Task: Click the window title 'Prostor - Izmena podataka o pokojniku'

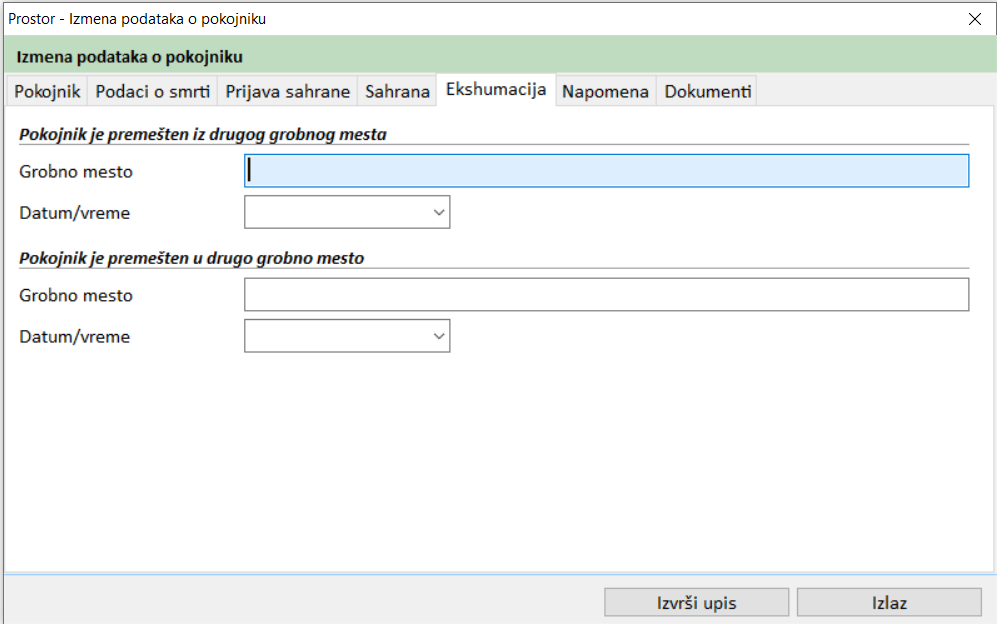Action: [x=137, y=18]
